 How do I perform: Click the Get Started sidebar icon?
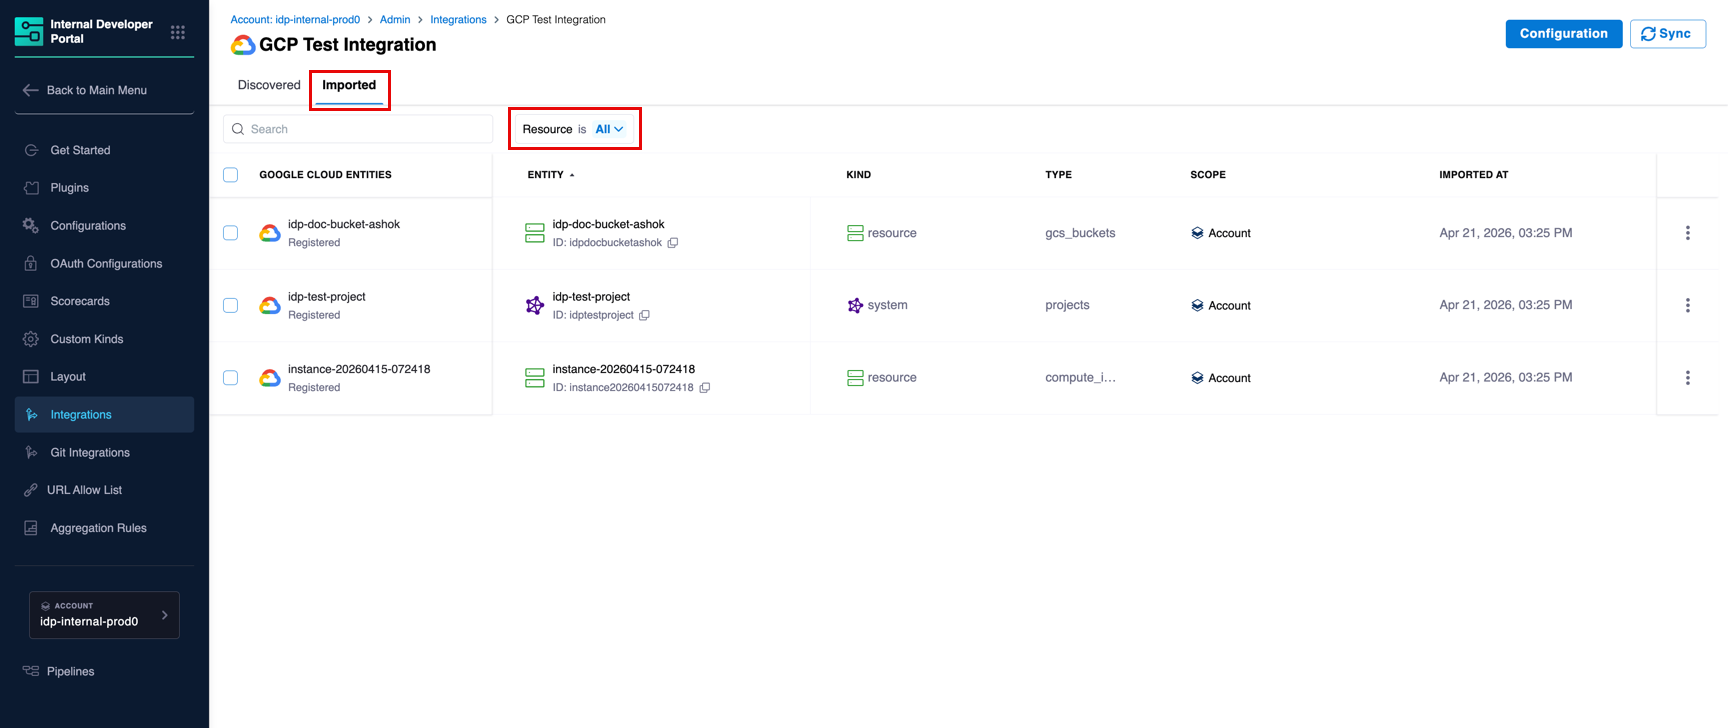pos(31,150)
